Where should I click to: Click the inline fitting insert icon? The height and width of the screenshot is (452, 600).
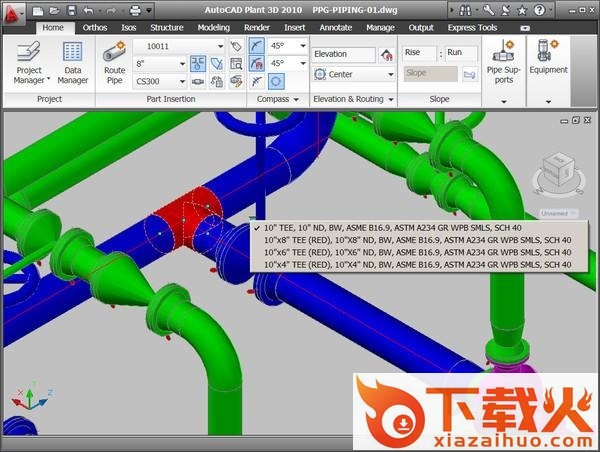tap(198, 82)
